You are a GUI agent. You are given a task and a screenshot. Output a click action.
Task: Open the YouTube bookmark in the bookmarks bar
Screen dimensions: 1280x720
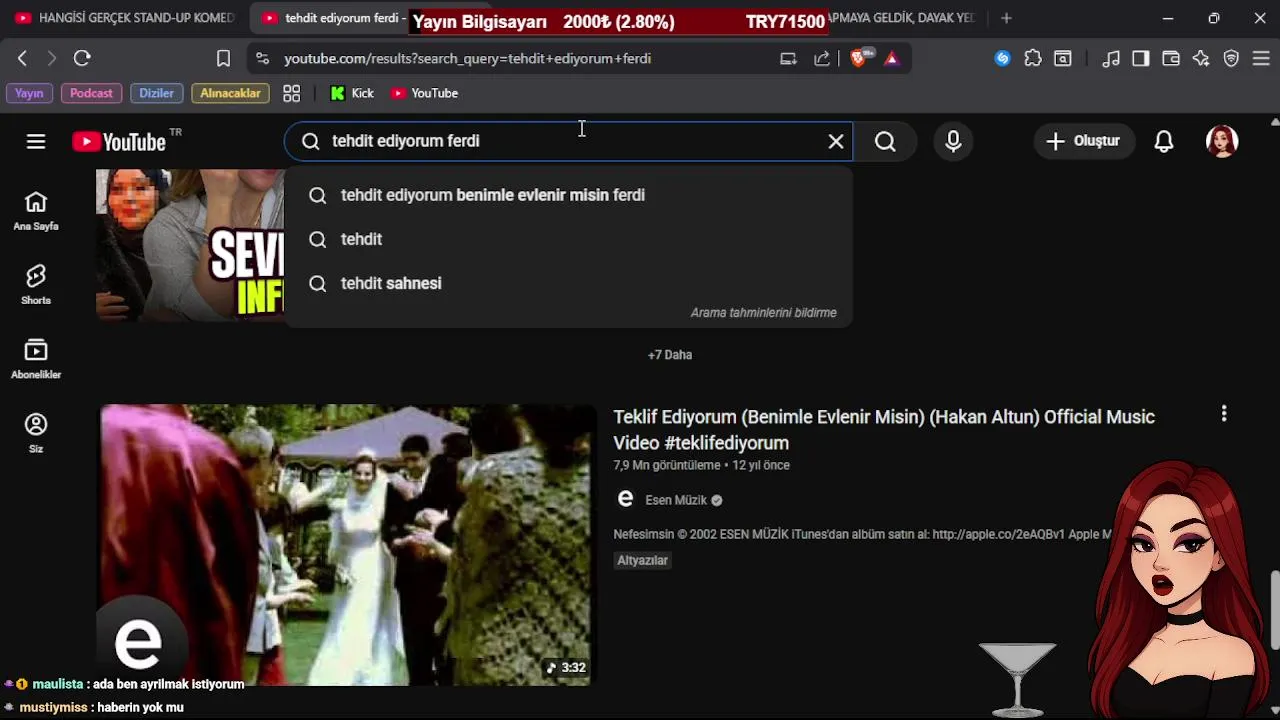424,93
